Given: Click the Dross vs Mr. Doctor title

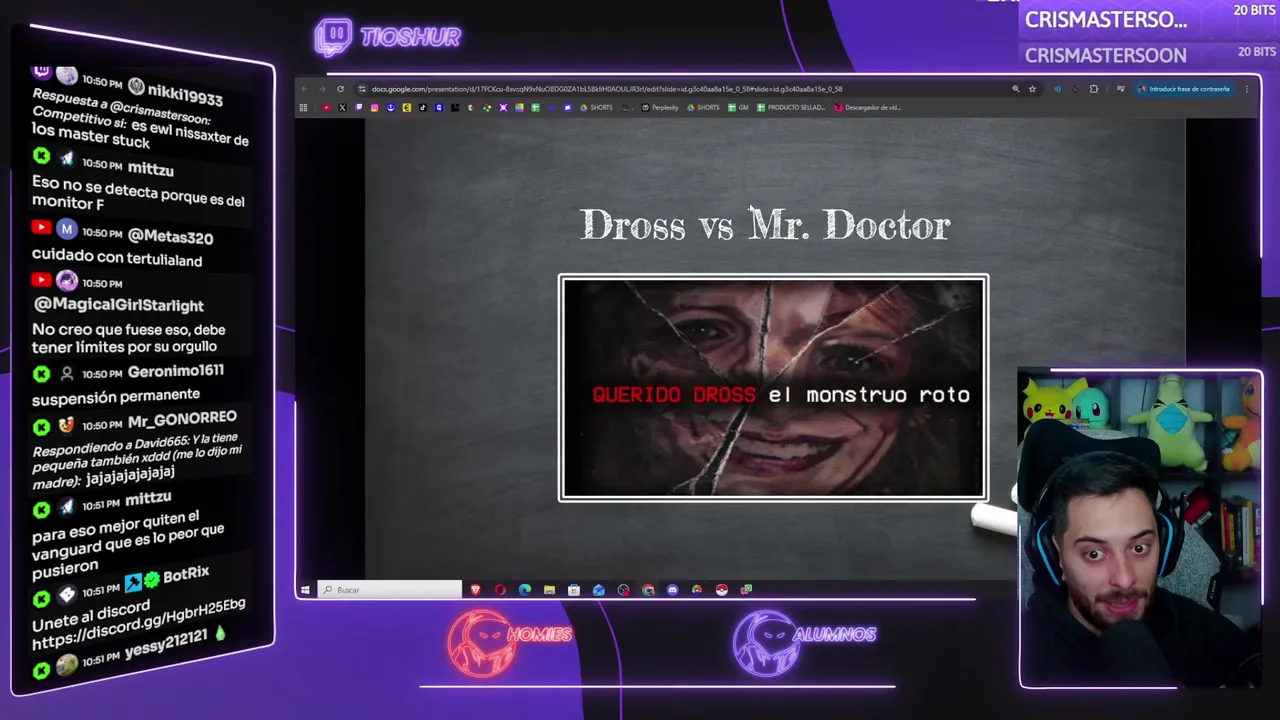Looking at the screenshot, I should coord(765,225).
